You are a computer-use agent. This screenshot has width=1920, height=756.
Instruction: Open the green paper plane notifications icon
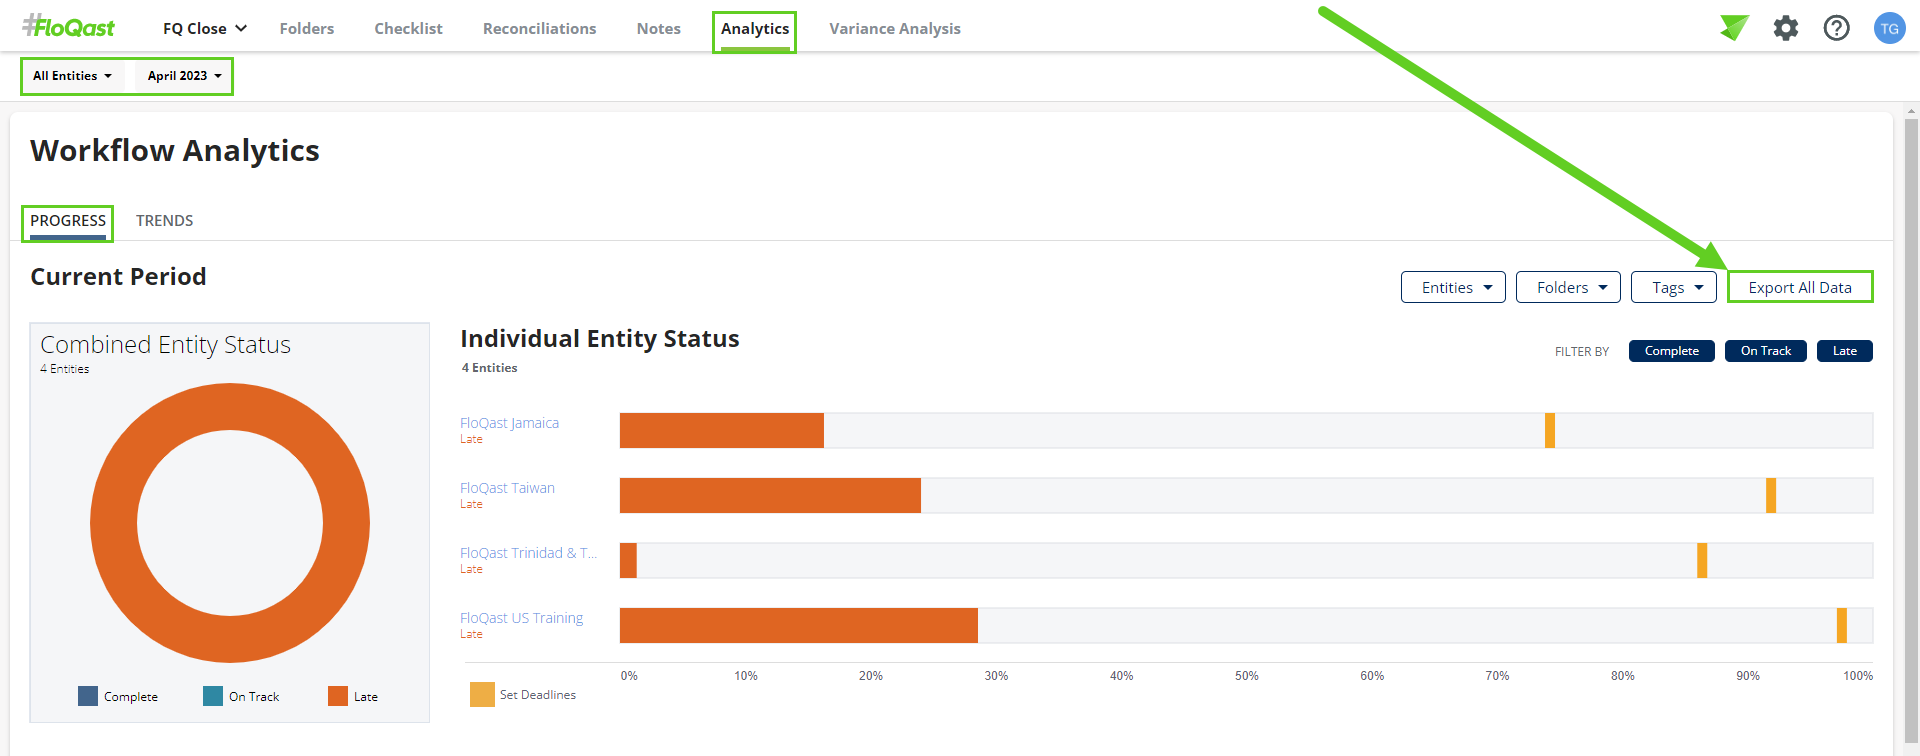click(1734, 28)
